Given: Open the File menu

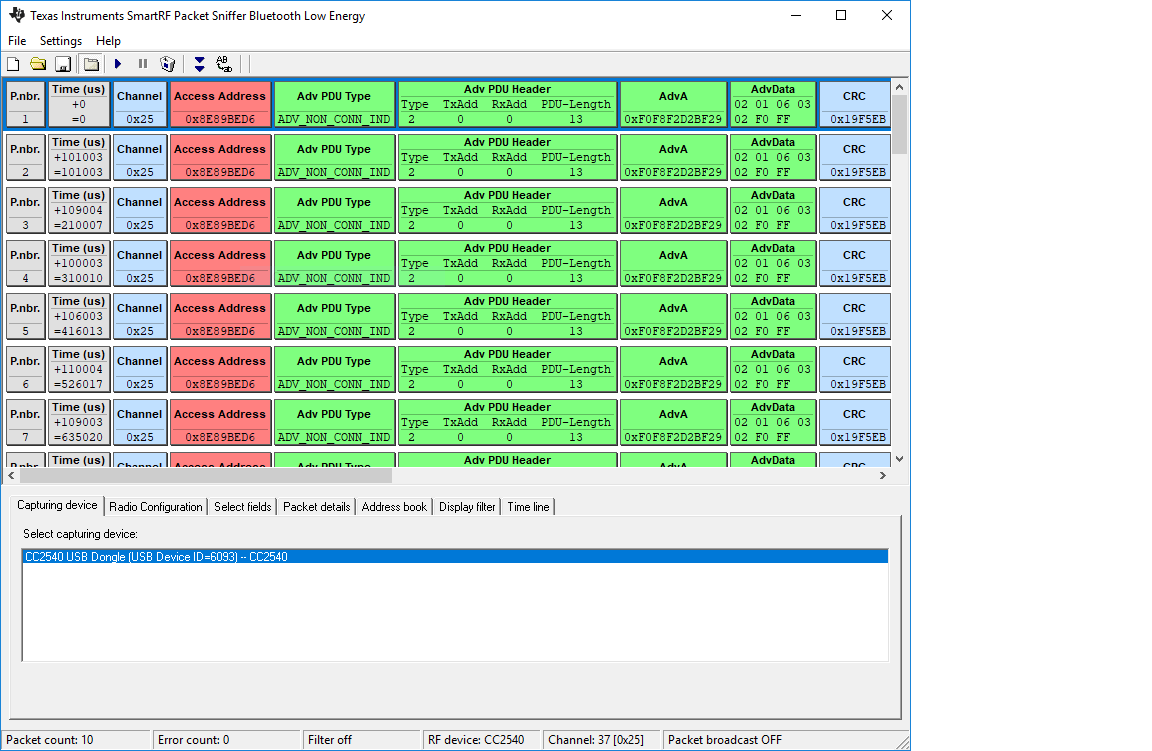Looking at the screenshot, I should click(17, 40).
